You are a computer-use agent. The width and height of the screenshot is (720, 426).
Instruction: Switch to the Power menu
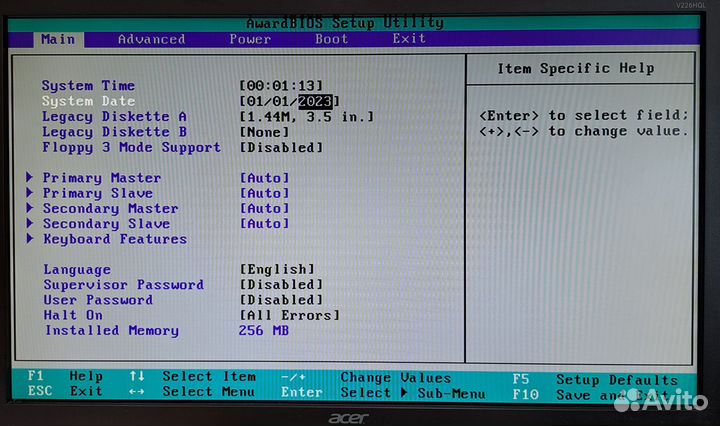click(x=249, y=39)
